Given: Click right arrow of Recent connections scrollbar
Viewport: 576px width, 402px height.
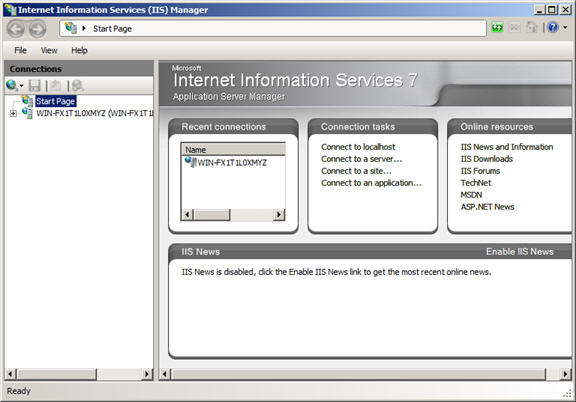Looking at the screenshot, I should pyautogui.click(x=279, y=214).
